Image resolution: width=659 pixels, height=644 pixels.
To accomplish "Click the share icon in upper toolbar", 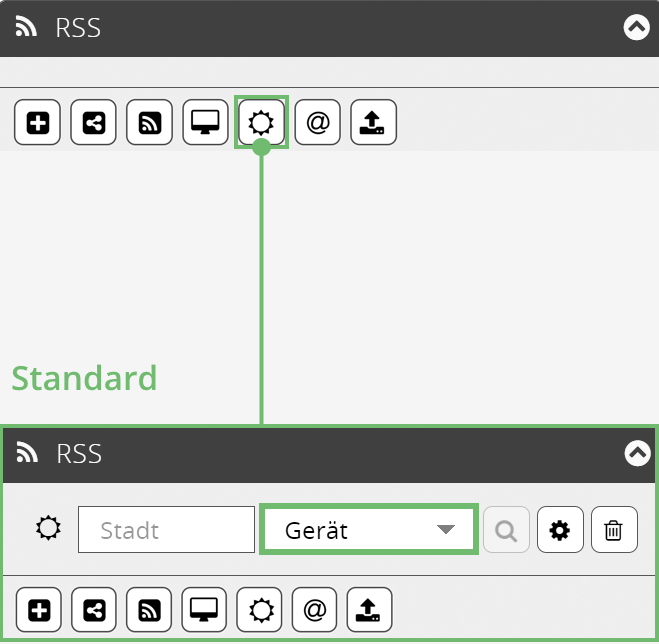I will point(94,123).
